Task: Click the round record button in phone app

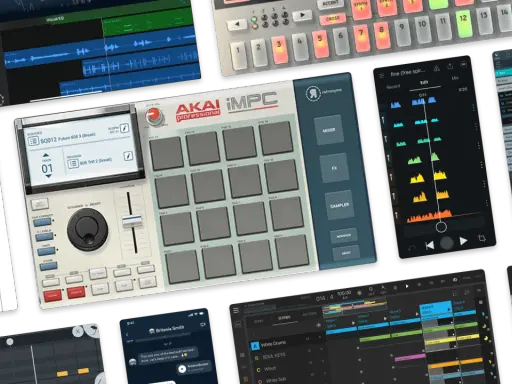Action: pos(447,243)
